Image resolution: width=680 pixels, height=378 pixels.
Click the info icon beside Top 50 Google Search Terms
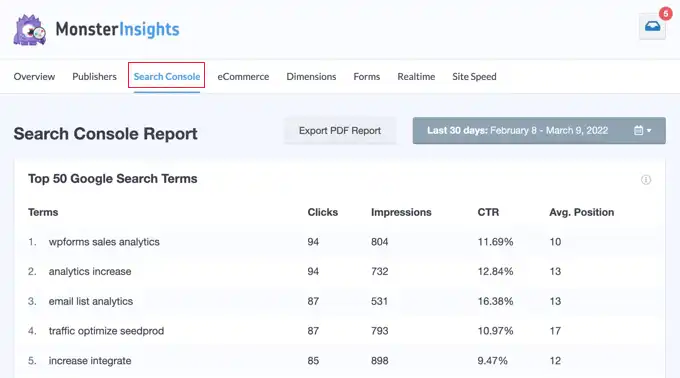point(646,179)
